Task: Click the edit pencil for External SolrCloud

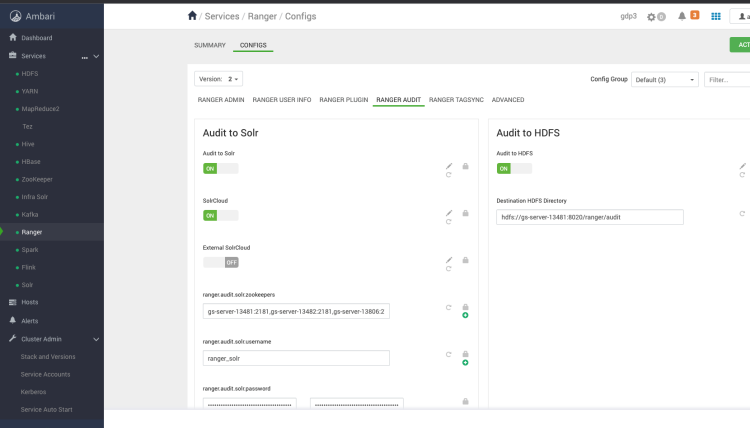Action: click(x=449, y=260)
